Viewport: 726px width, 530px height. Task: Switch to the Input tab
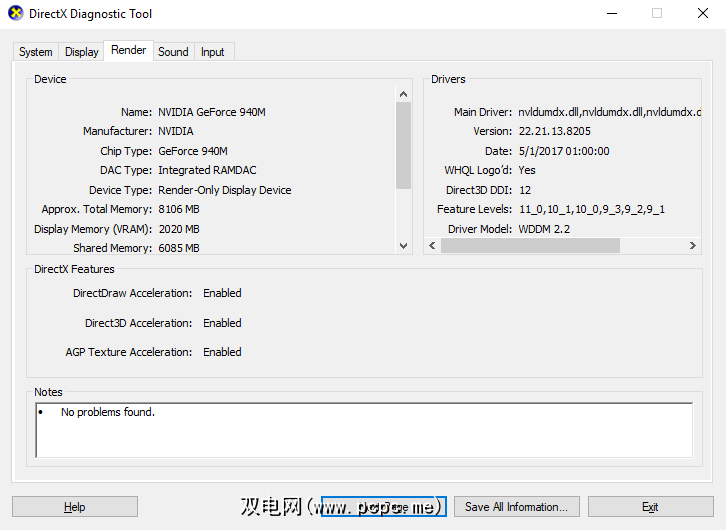pyautogui.click(x=213, y=52)
